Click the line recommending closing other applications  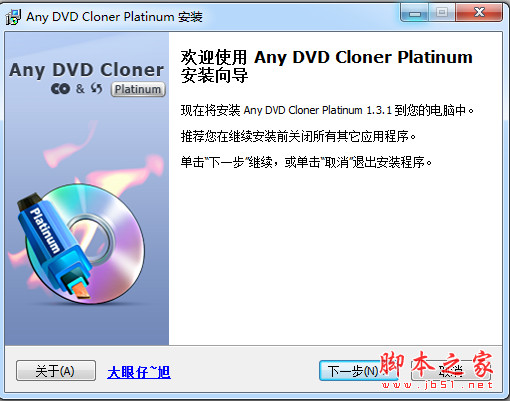point(298,136)
